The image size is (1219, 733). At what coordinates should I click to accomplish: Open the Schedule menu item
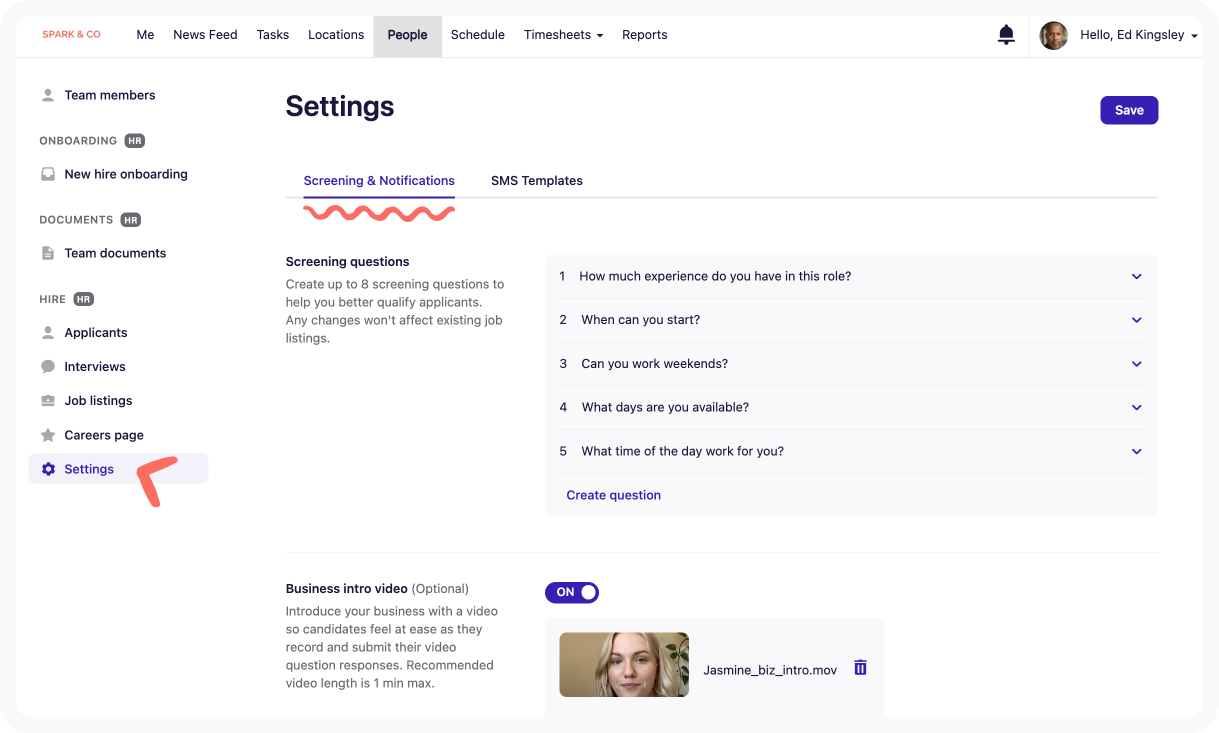477,35
